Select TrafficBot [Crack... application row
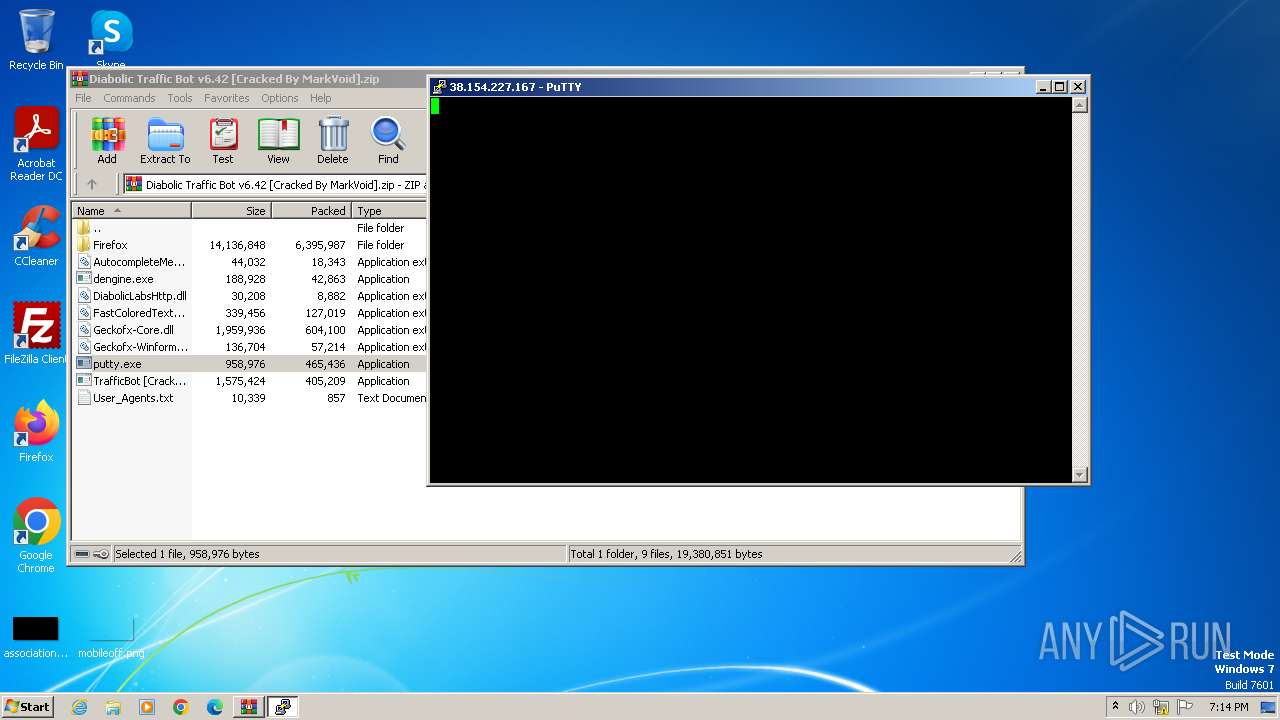 click(250, 381)
